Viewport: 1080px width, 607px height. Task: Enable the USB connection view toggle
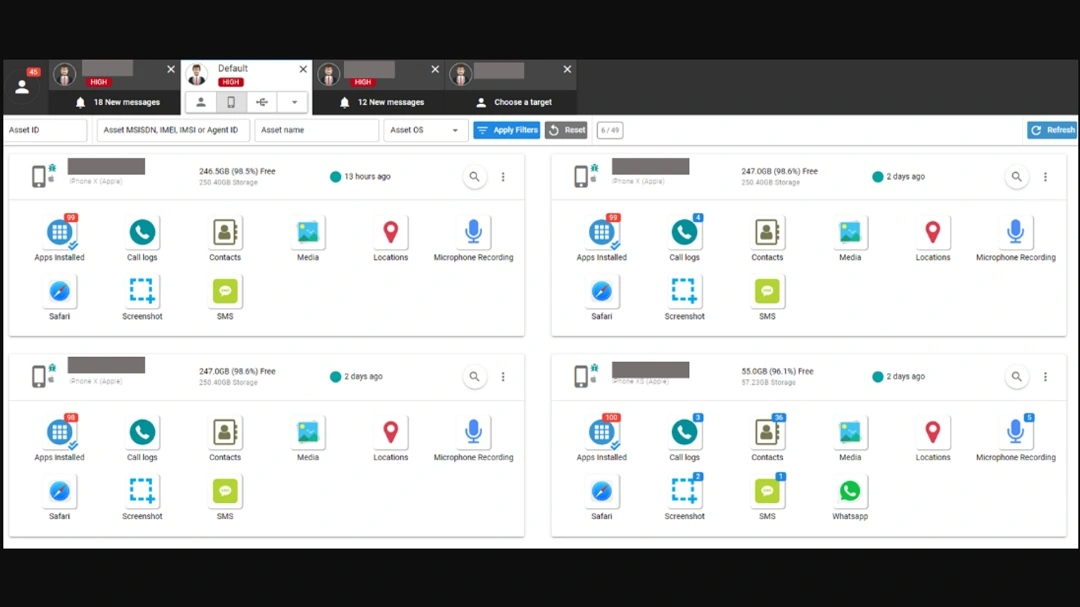tap(262, 102)
